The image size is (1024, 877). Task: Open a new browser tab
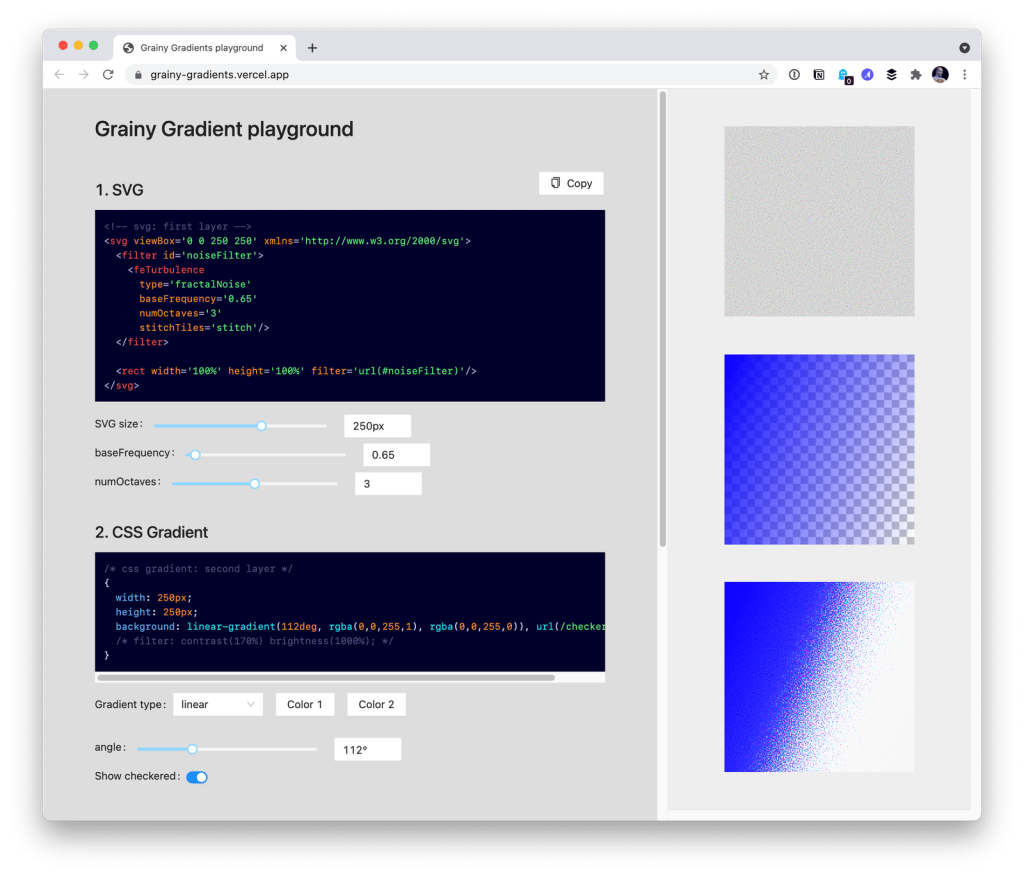click(x=312, y=48)
